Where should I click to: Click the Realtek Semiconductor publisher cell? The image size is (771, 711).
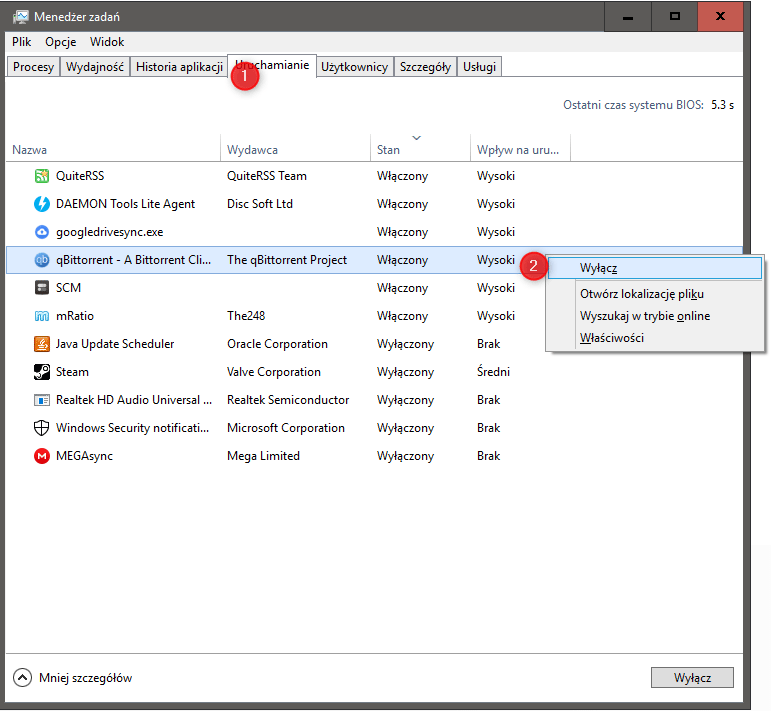click(288, 400)
